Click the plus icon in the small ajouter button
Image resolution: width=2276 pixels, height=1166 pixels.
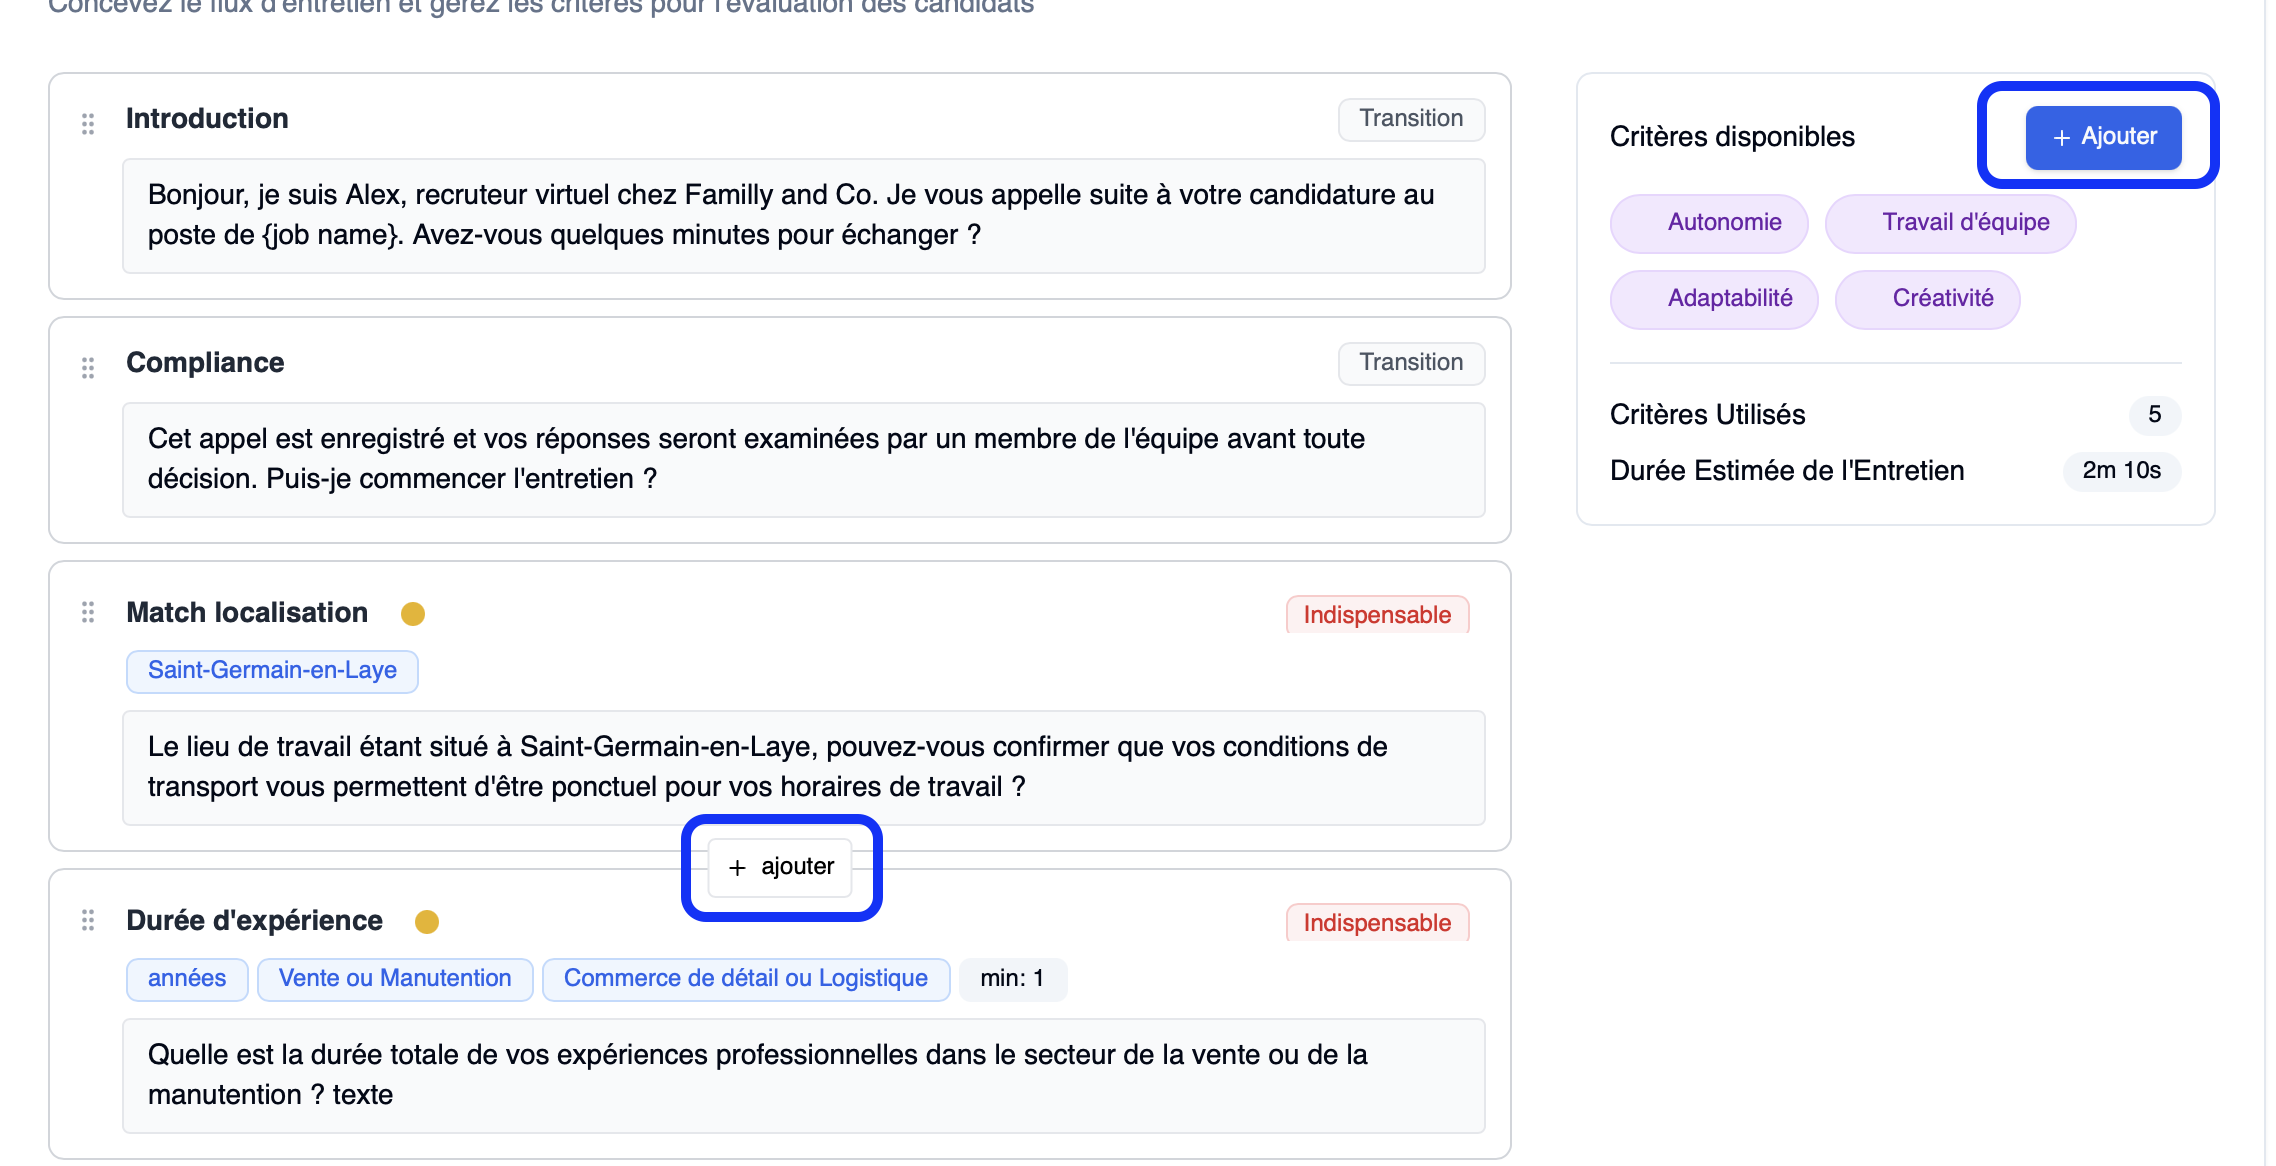coord(739,867)
